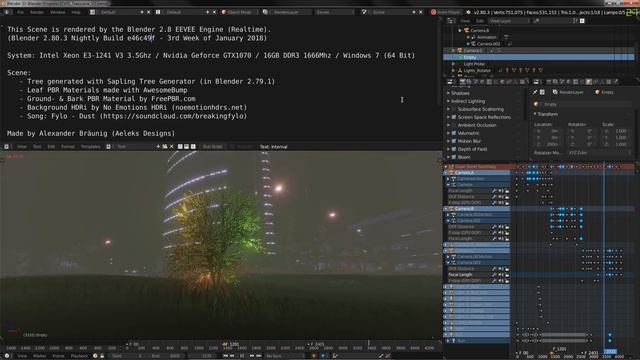This screenshot has width=640, height=360.
Task: Expand the Lights_Rotator outliner item
Action: click(x=453, y=71)
